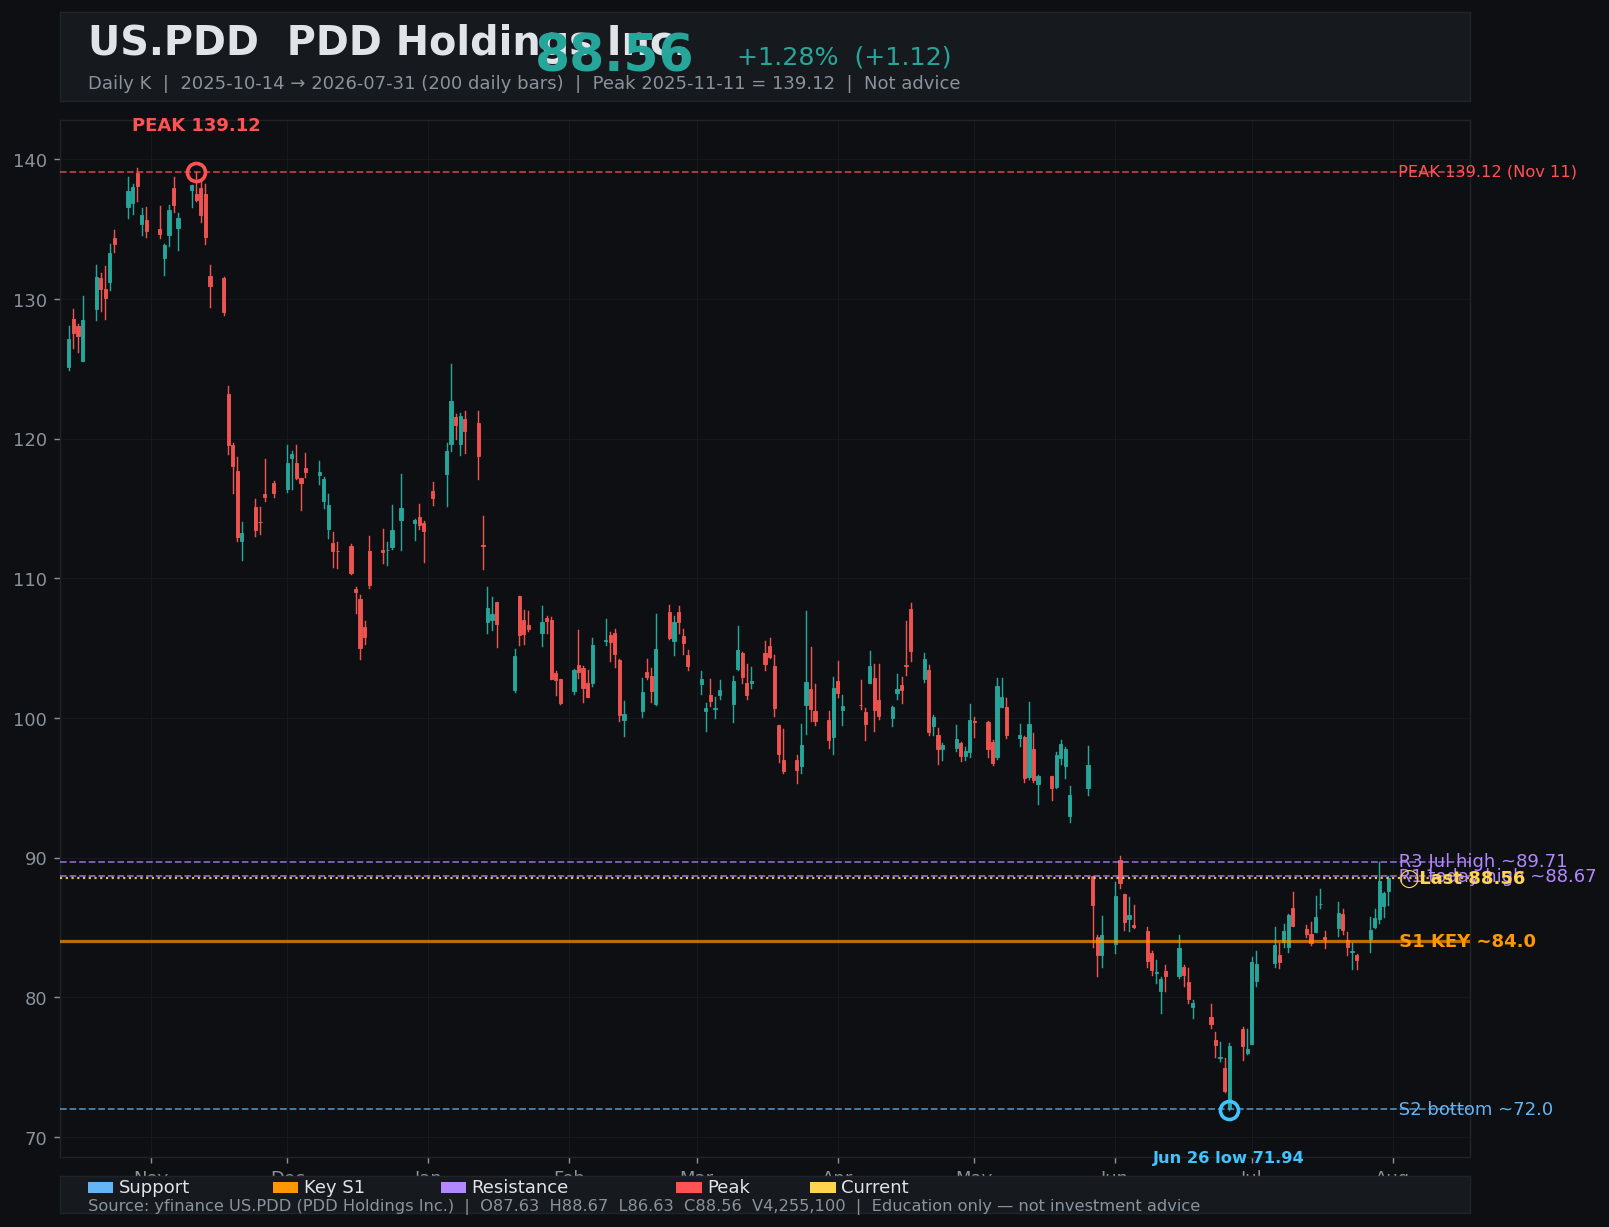Click the Resistance legend label
Screen dimensions: 1609x1227
coord(520,1187)
